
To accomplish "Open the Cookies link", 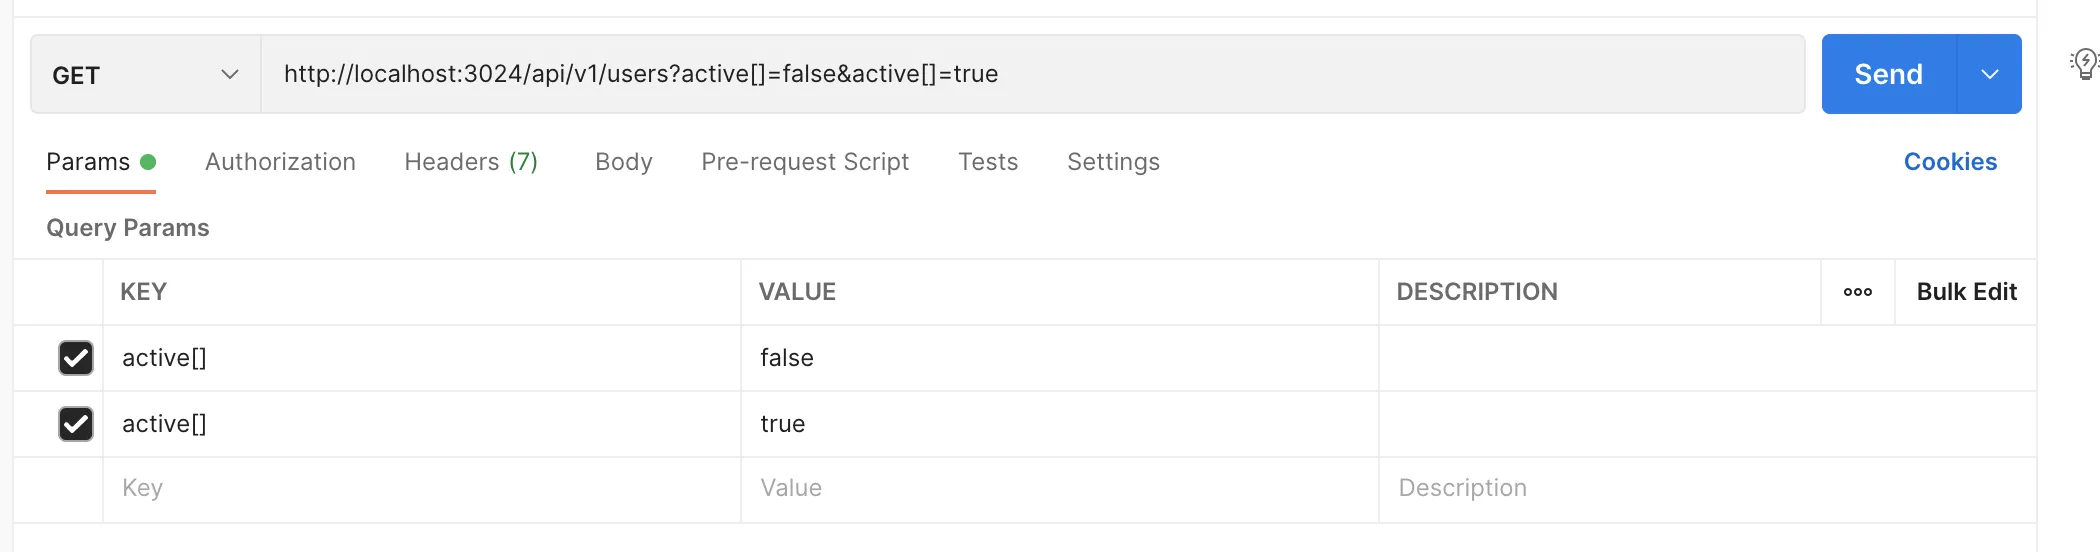I will pyautogui.click(x=1950, y=162).
